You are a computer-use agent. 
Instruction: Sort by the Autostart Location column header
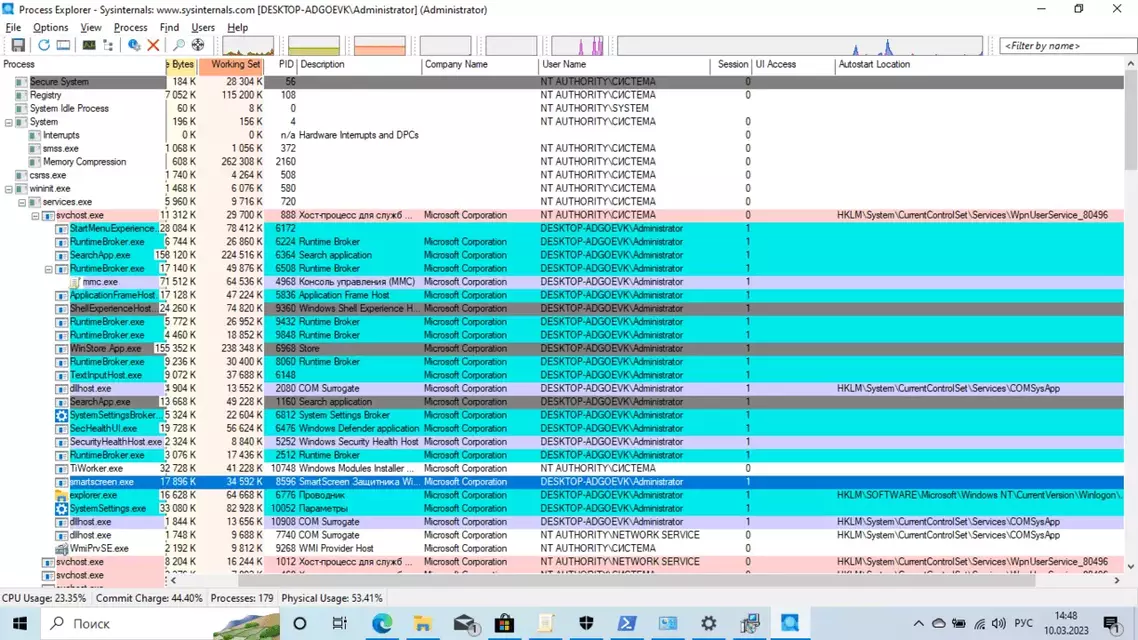tap(980, 65)
